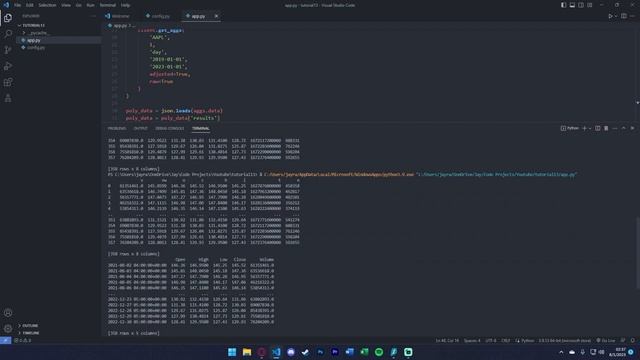The width and height of the screenshot is (640, 360).
Task: Open the Selection menu
Action: click(x=47, y=5)
